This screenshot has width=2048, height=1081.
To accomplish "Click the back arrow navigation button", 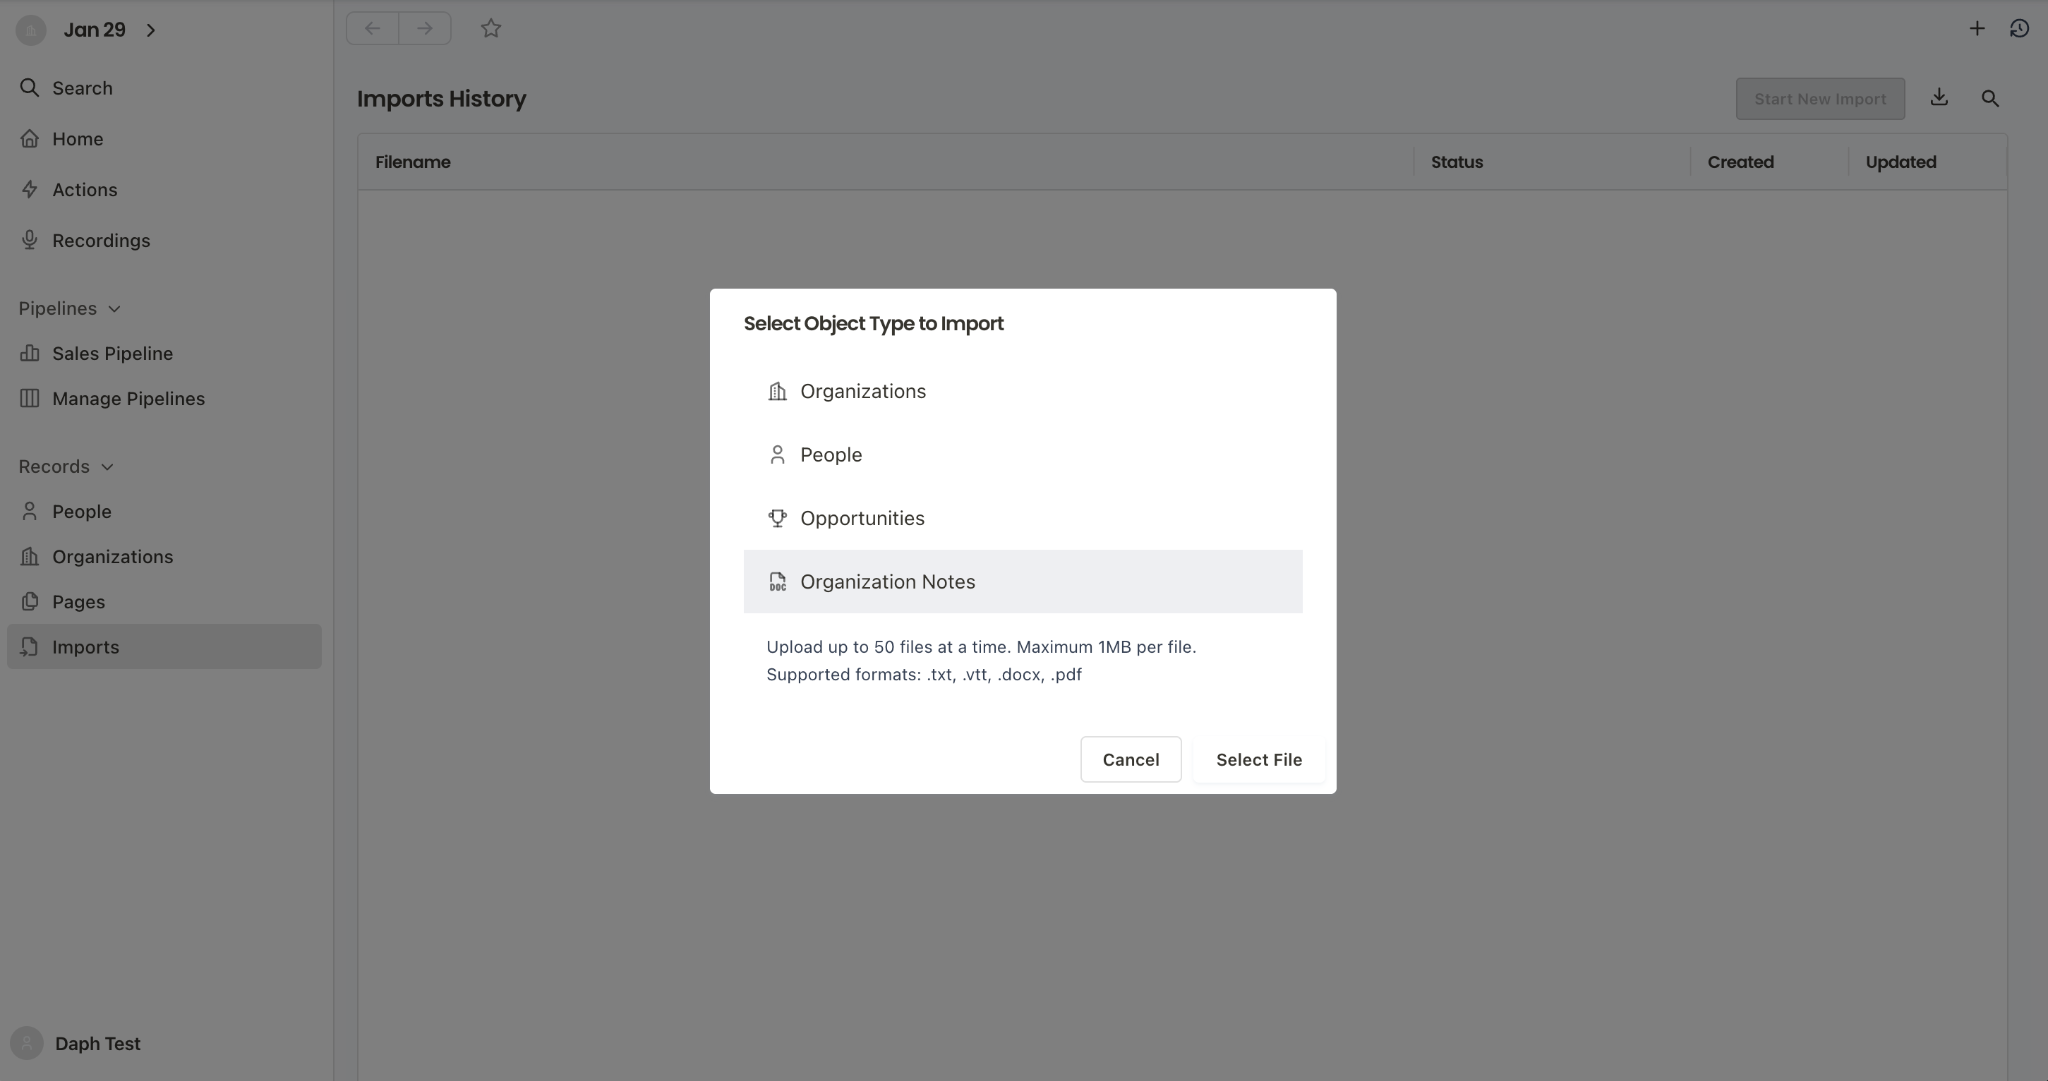I will coord(372,28).
